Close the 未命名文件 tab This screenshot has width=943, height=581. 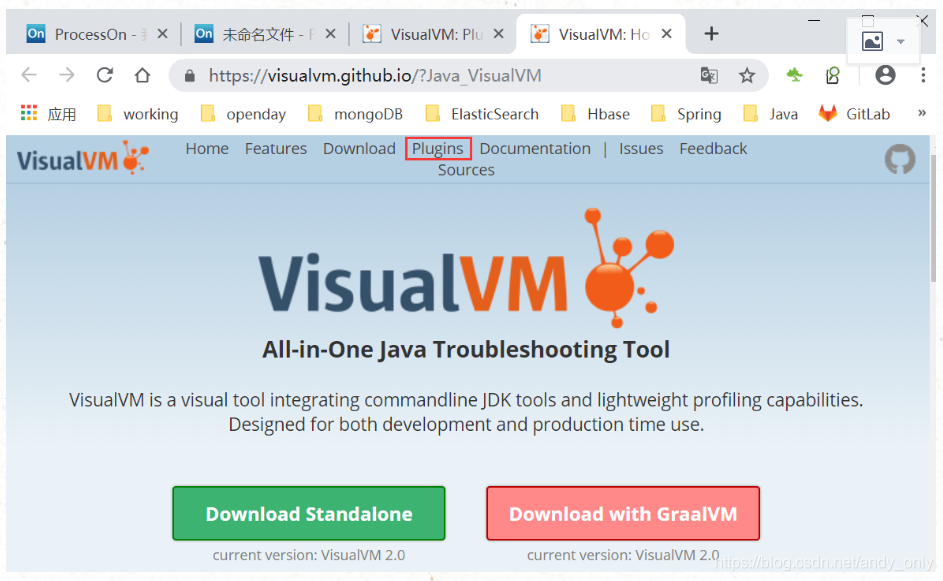pos(330,34)
